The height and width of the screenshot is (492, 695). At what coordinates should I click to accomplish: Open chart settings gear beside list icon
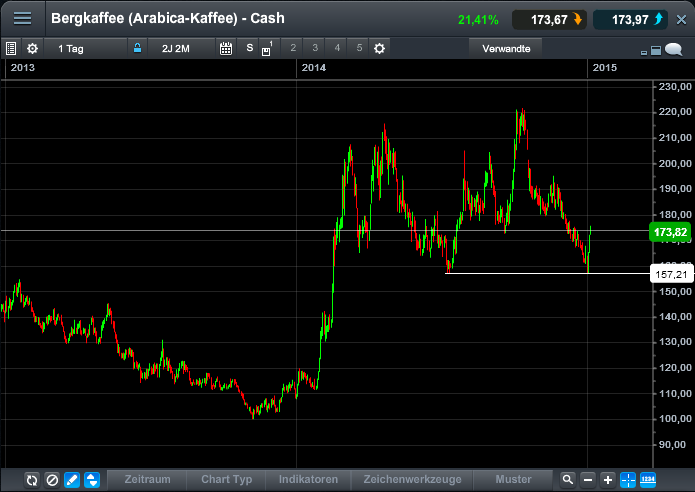(32, 48)
